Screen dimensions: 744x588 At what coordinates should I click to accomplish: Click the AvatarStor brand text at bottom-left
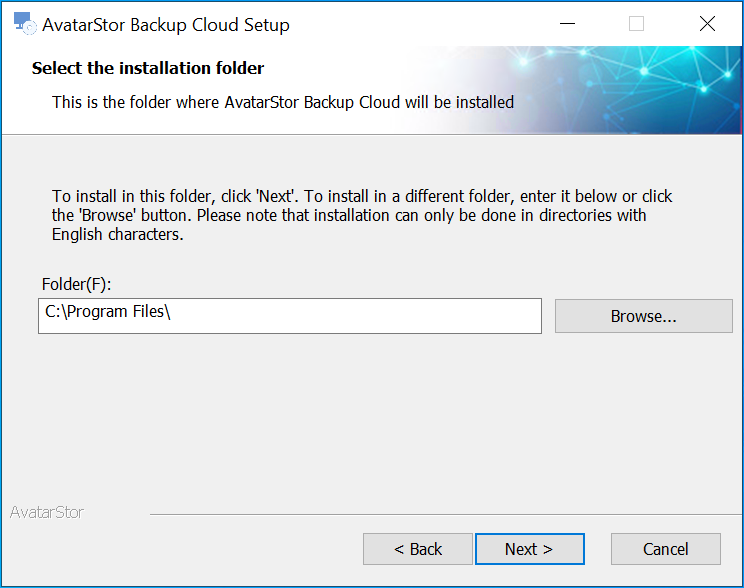coord(46,512)
